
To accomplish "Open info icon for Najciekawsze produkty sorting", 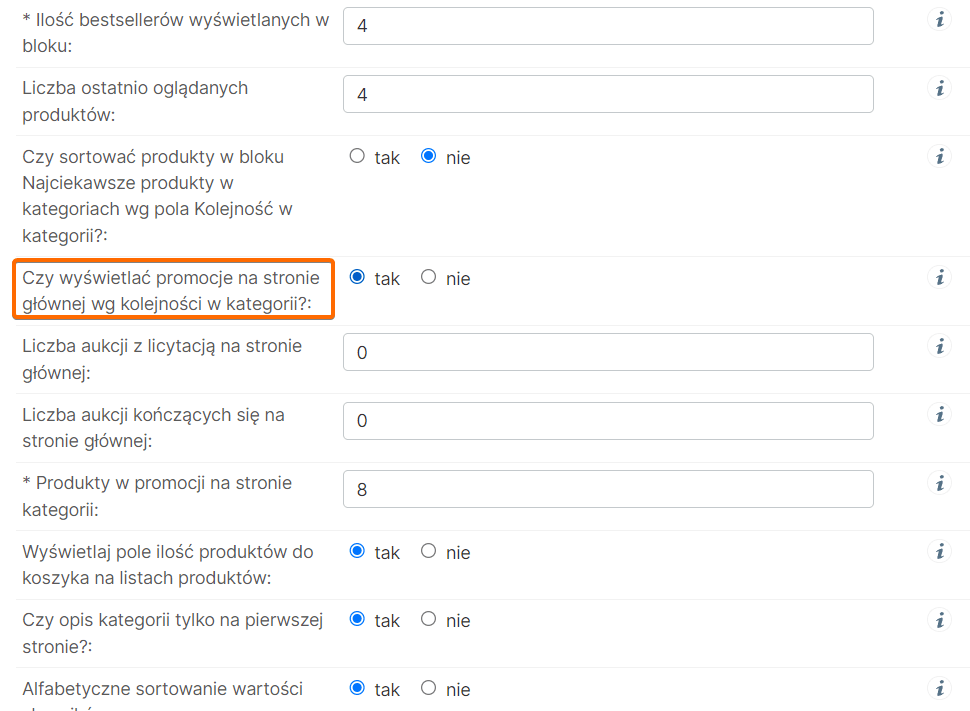I will point(939,157).
